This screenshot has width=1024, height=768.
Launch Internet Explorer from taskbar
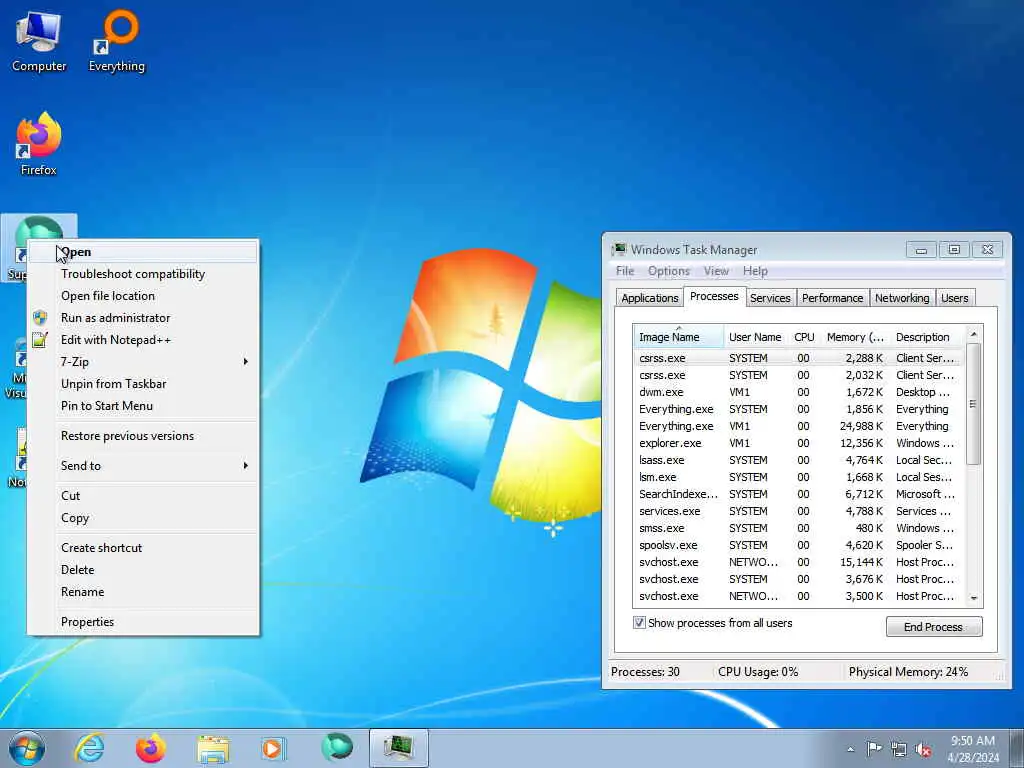[x=89, y=748]
